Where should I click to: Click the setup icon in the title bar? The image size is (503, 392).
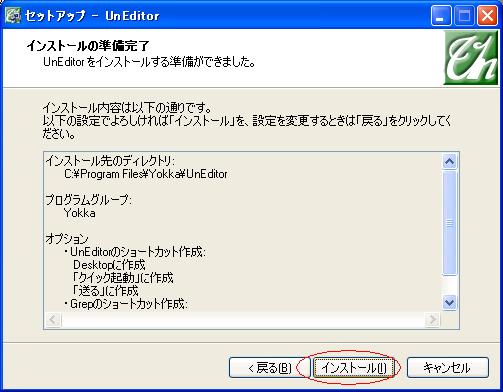13,15
